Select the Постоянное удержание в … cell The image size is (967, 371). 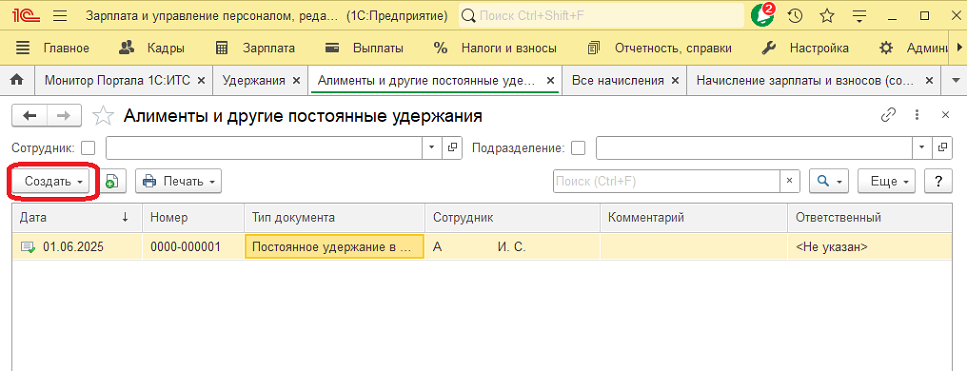(x=335, y=247)
